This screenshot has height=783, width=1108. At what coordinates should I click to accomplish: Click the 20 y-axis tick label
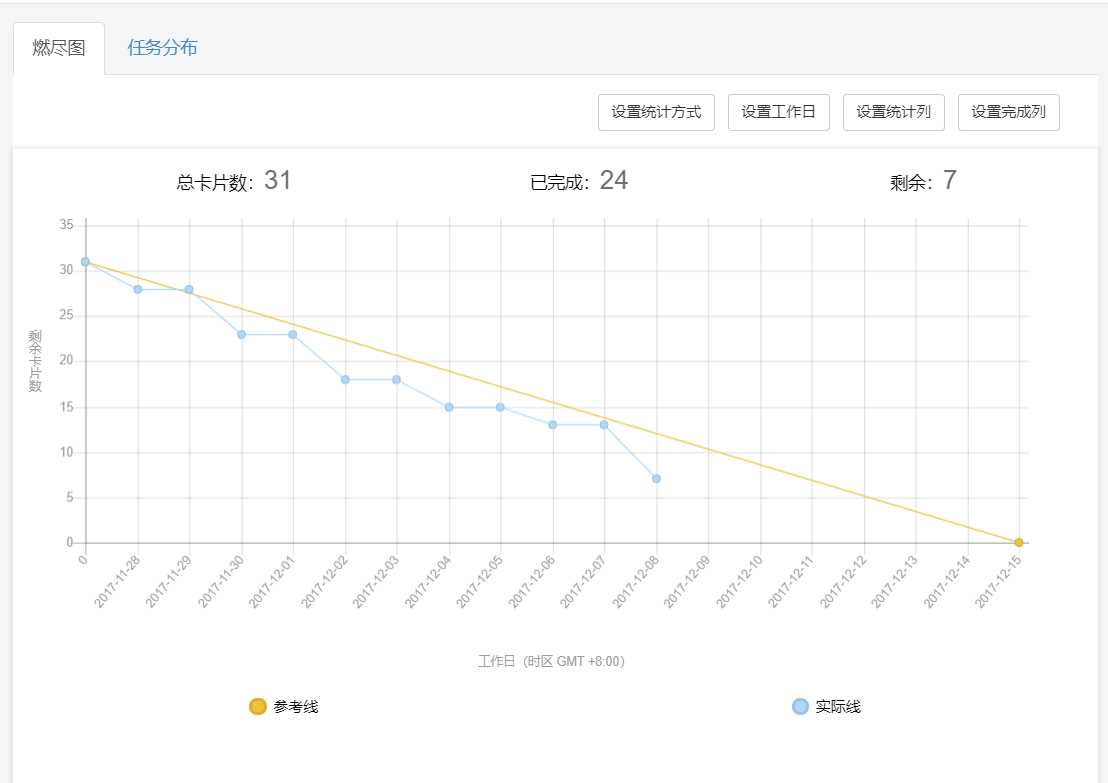point(66,360)
